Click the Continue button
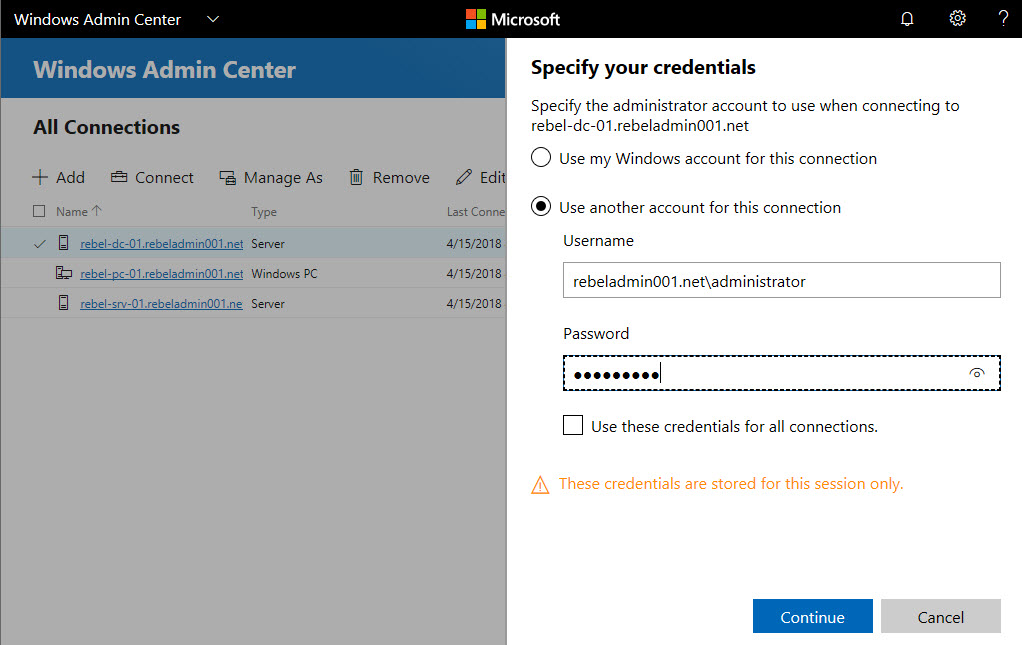The height and width of the screenshot is (645, 1022). pyautogui.click(x=812, y=616)
